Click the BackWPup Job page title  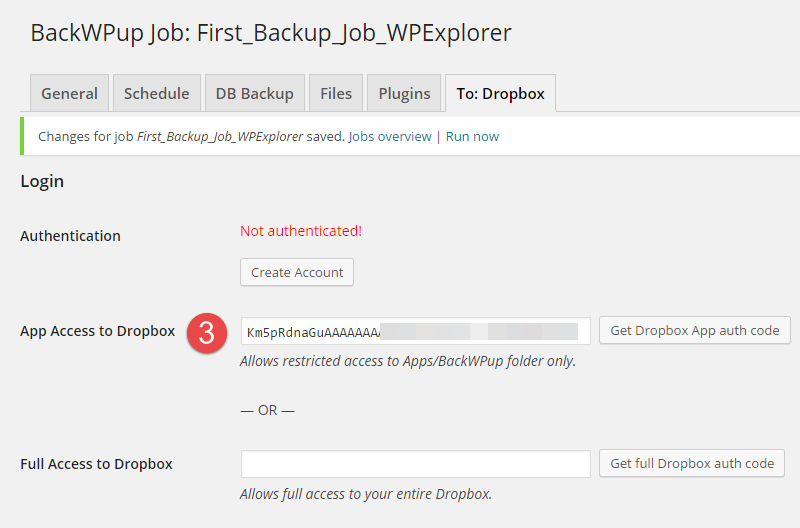(271, 33)
